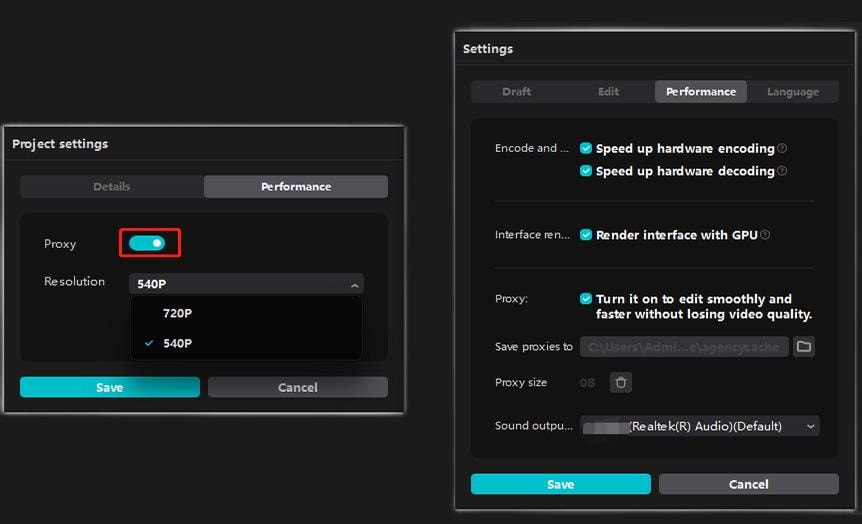Uncheck Speed up hardware encoding
The image size is (862, 524).
coord(586,148)
